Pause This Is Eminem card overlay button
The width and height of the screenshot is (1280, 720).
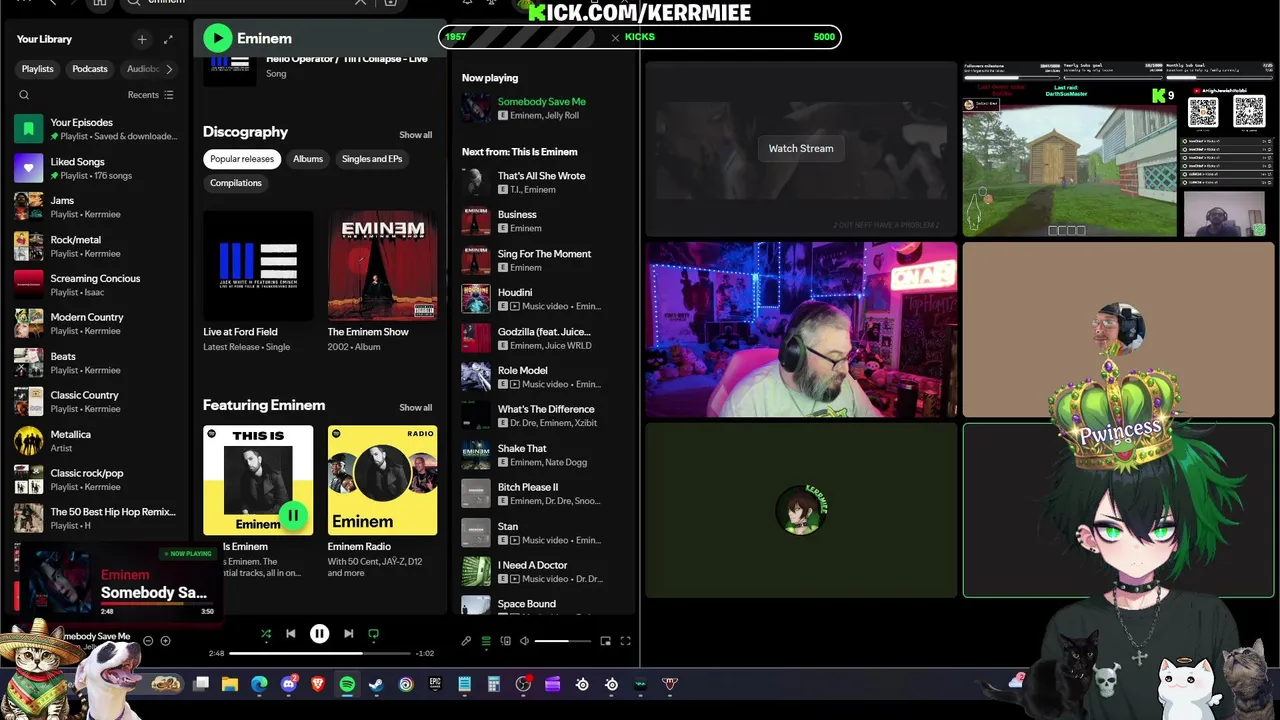(293, 515)
